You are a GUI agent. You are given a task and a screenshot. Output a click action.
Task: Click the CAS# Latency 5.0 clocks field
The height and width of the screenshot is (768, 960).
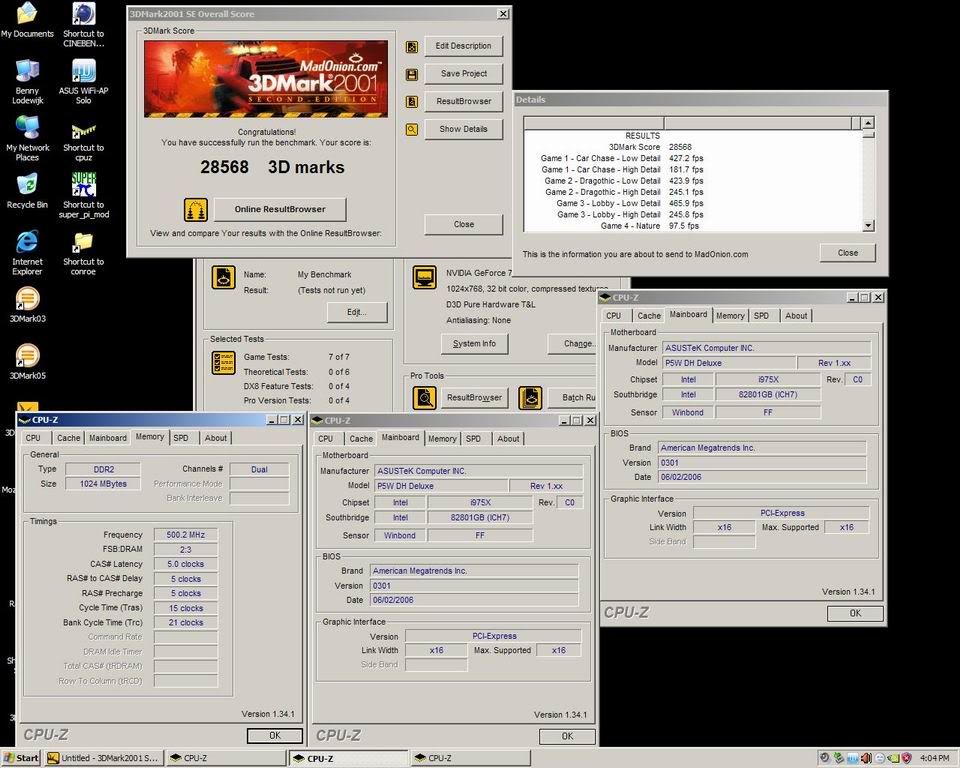186,564
